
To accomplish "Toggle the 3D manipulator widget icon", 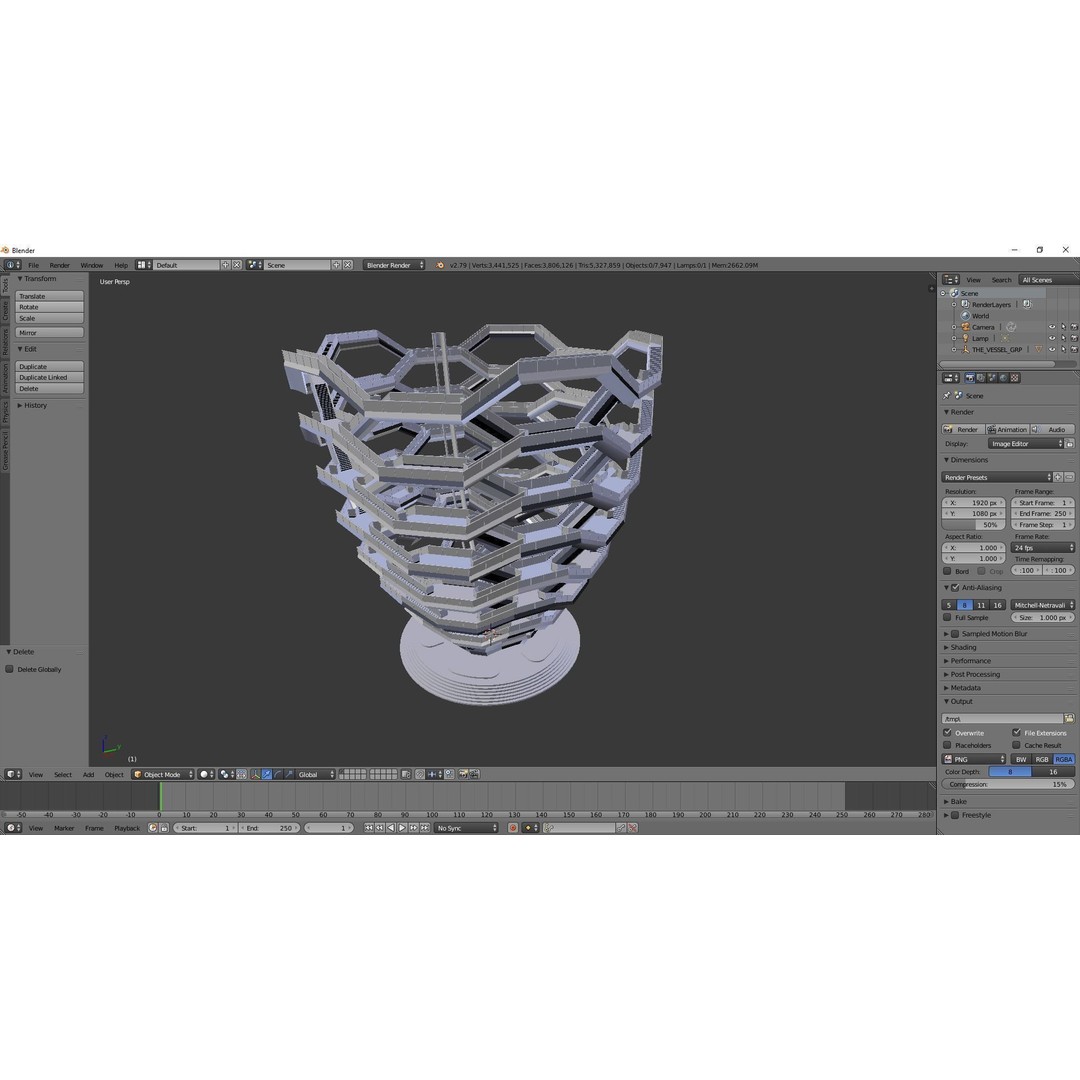I will coord(256,774).
